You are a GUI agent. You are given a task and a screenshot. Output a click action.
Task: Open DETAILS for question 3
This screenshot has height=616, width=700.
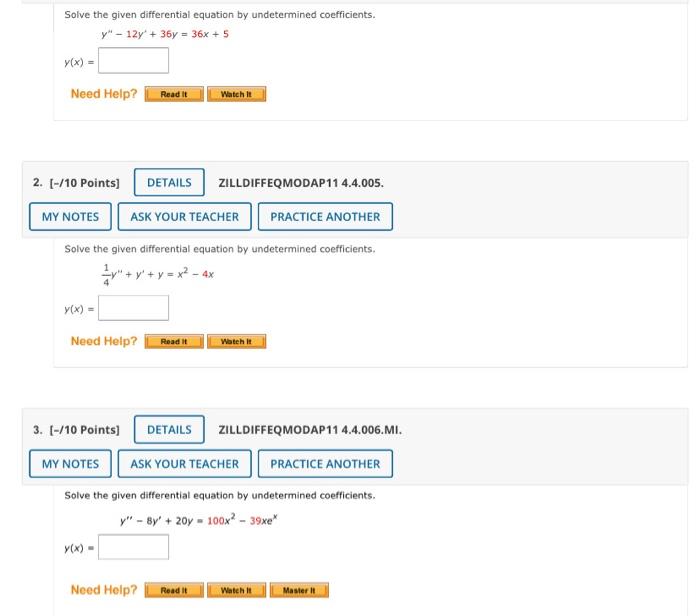pos(169,429)
